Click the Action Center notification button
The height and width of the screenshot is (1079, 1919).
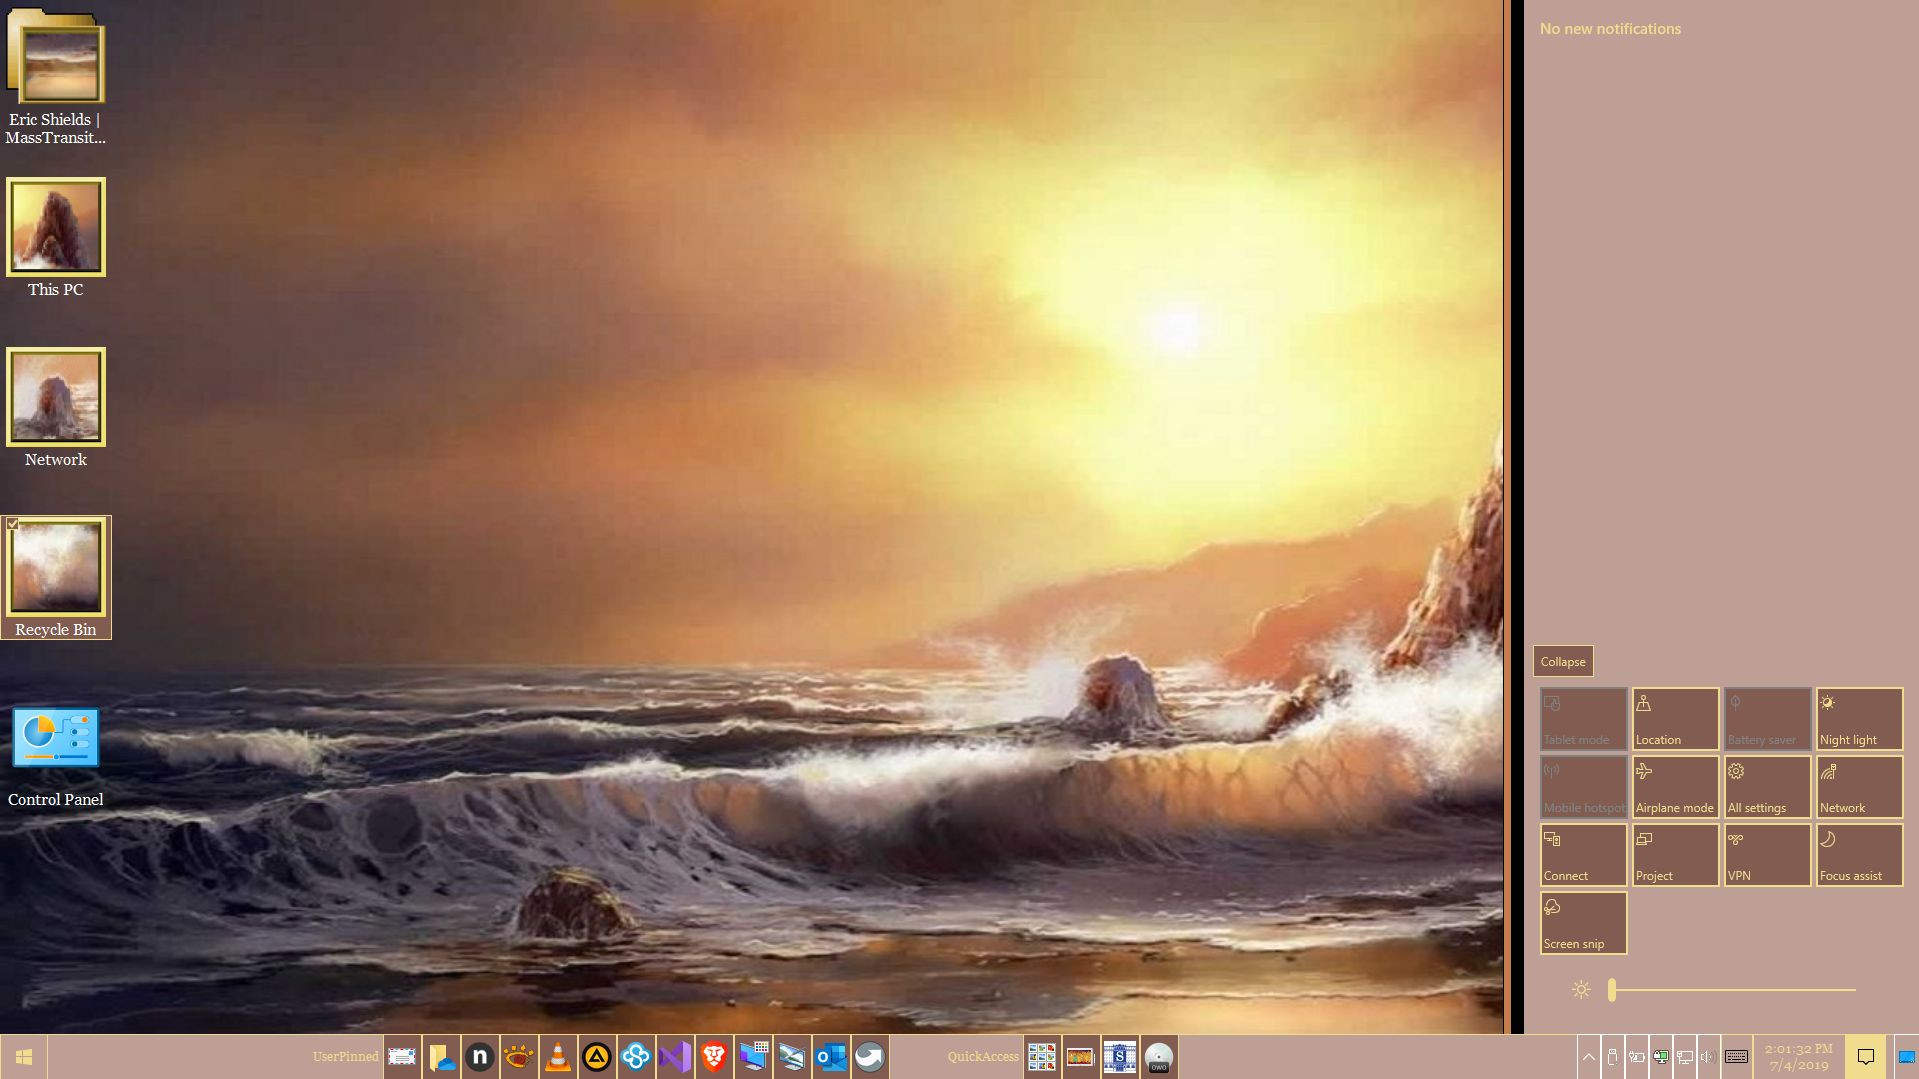[1866, 1057]
